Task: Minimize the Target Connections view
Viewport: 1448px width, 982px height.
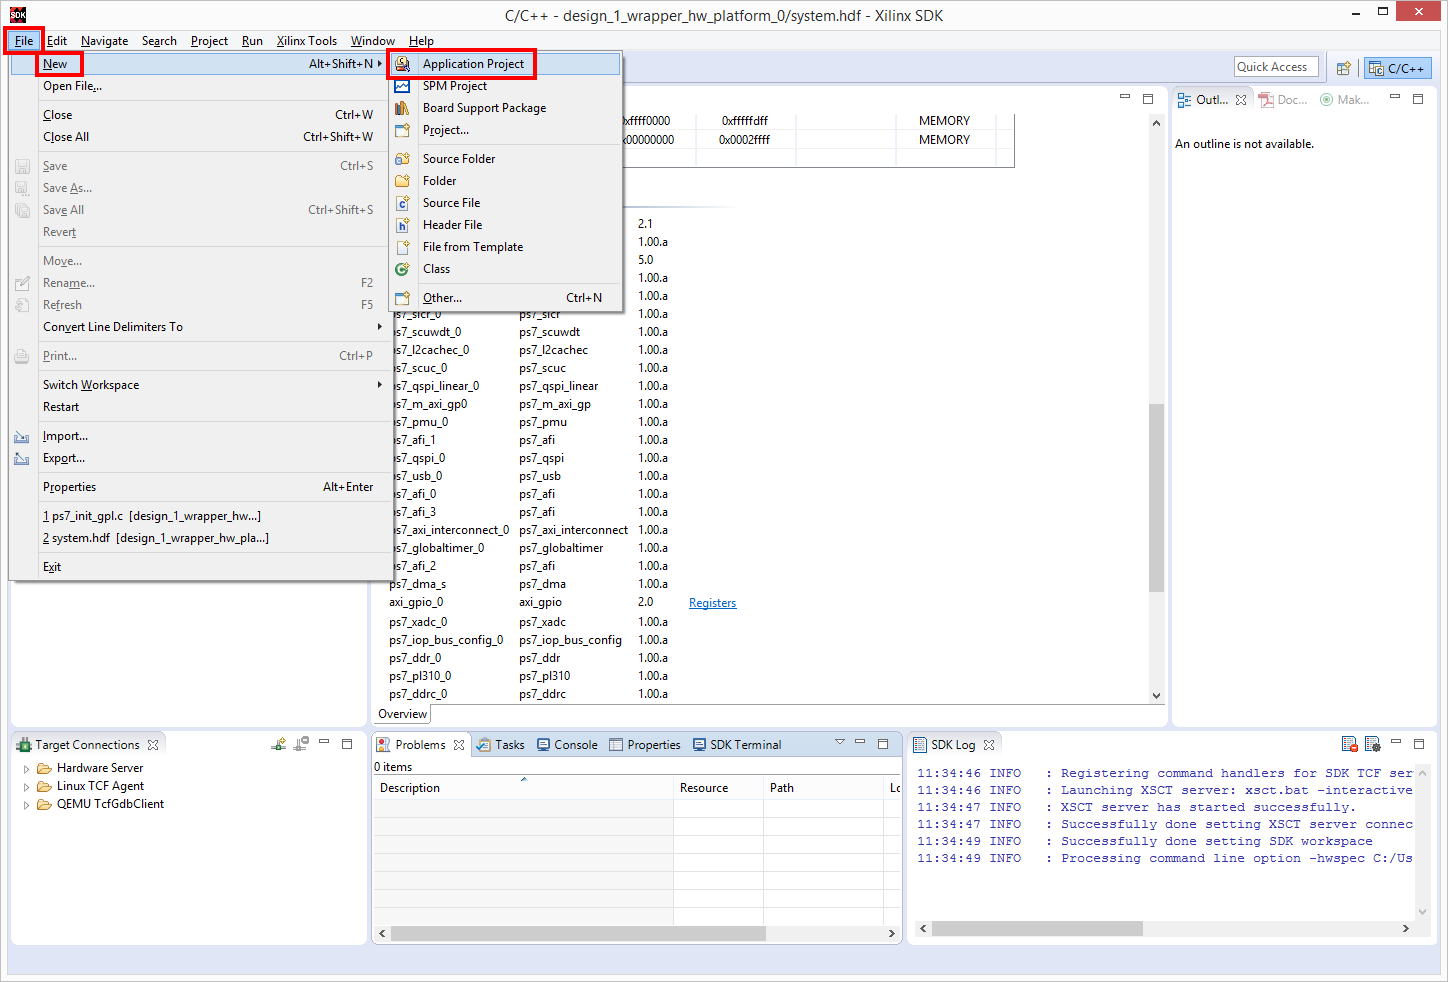Action: click(x=324, y=743)
